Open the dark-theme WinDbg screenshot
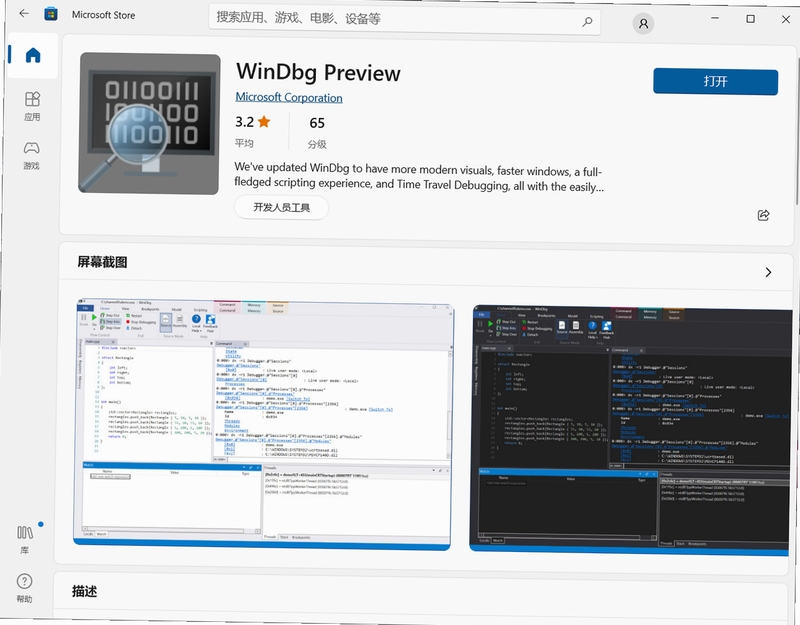 (x=631, y=431)
